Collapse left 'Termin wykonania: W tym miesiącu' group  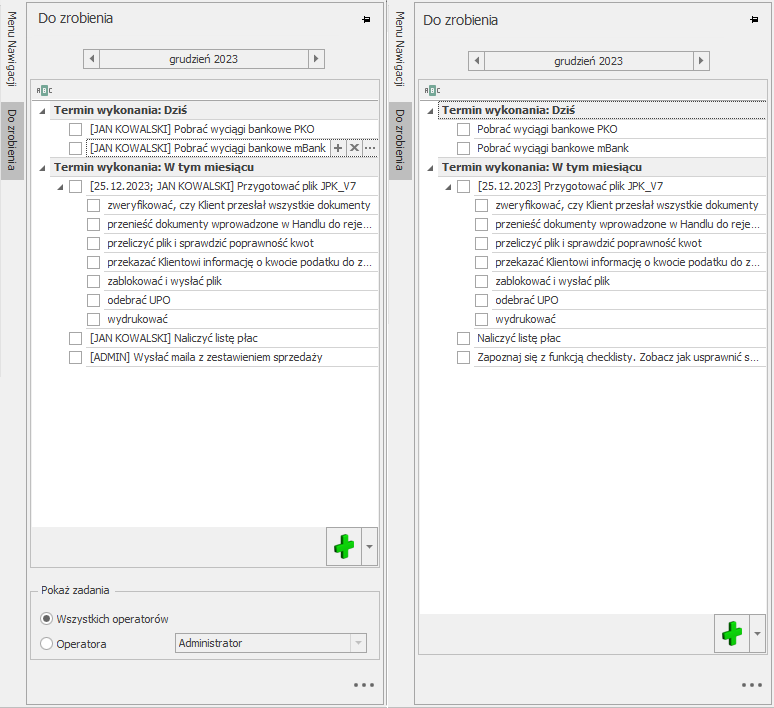[x=42, y=168]
